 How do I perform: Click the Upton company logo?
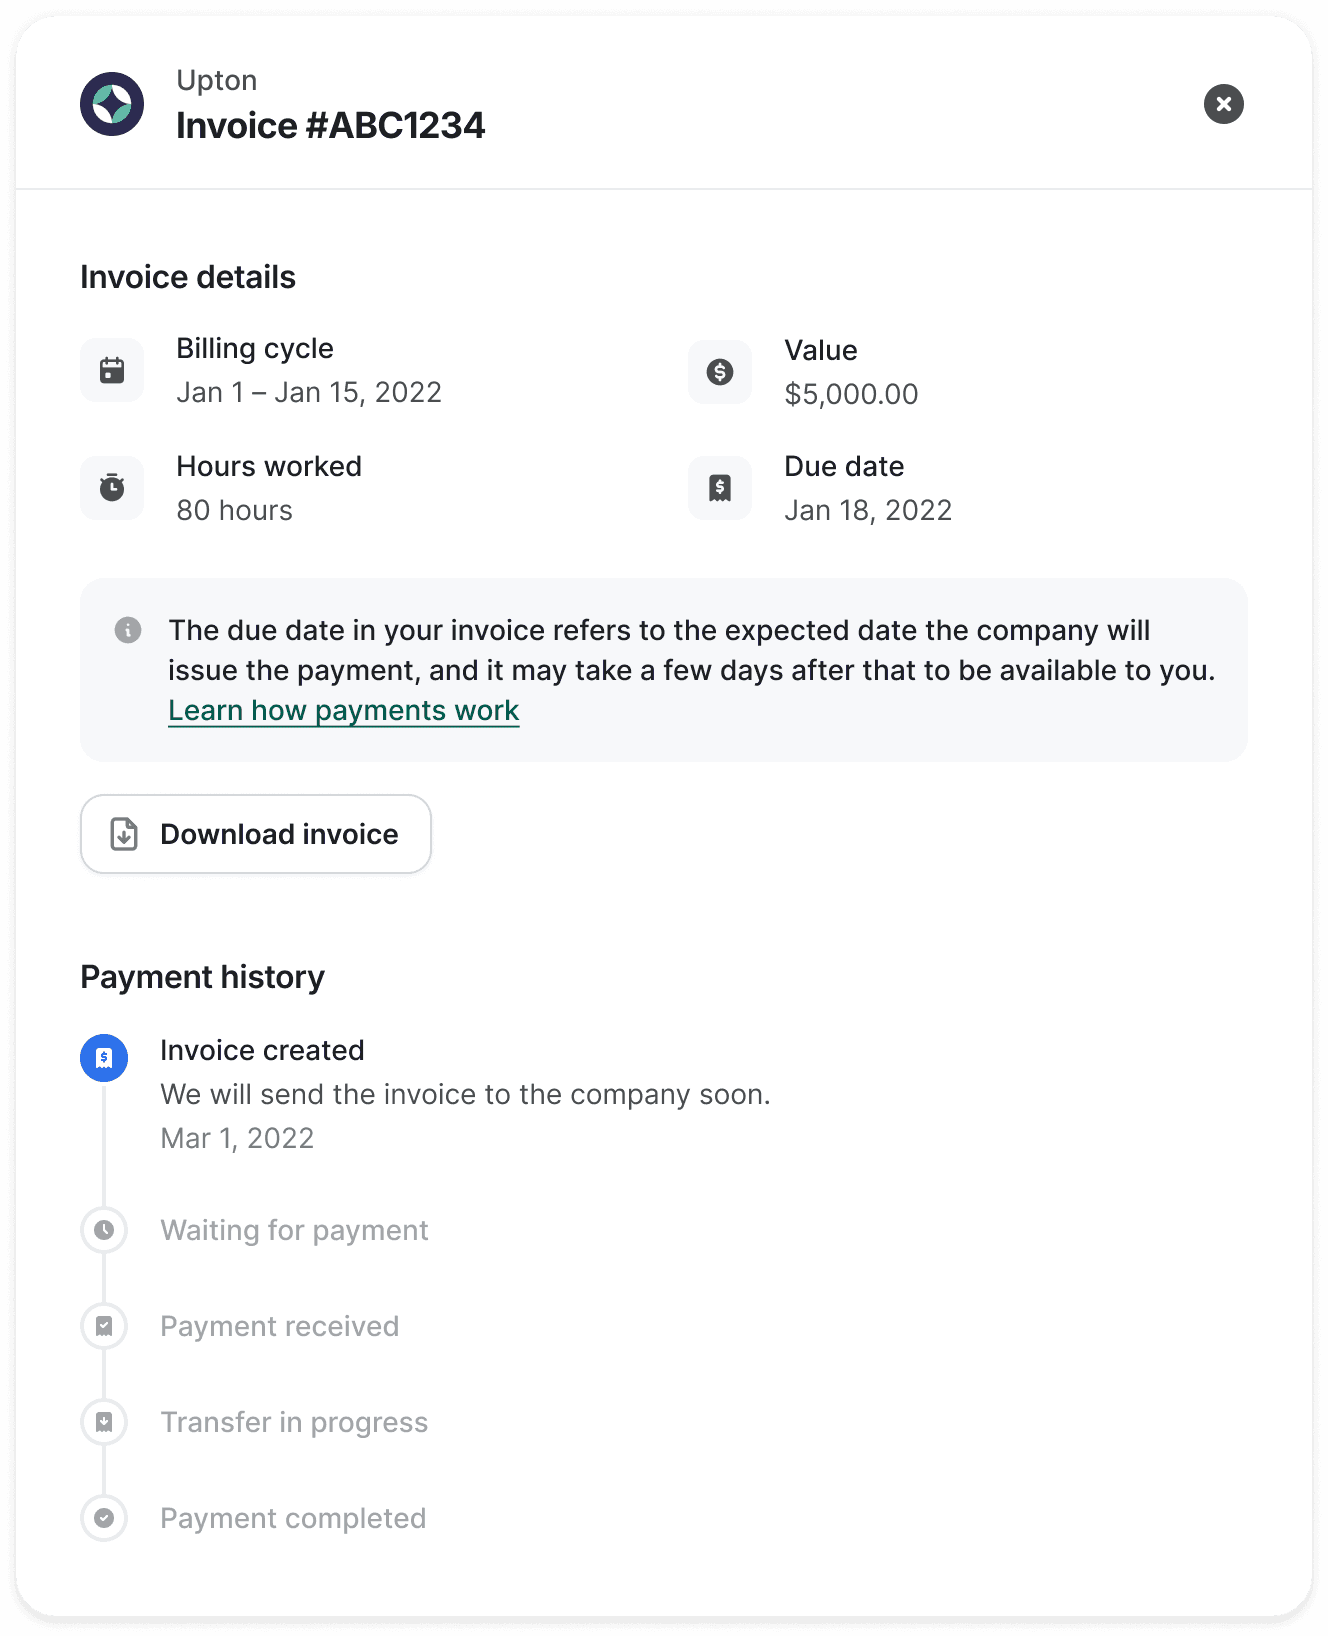(x=112, y=104)
